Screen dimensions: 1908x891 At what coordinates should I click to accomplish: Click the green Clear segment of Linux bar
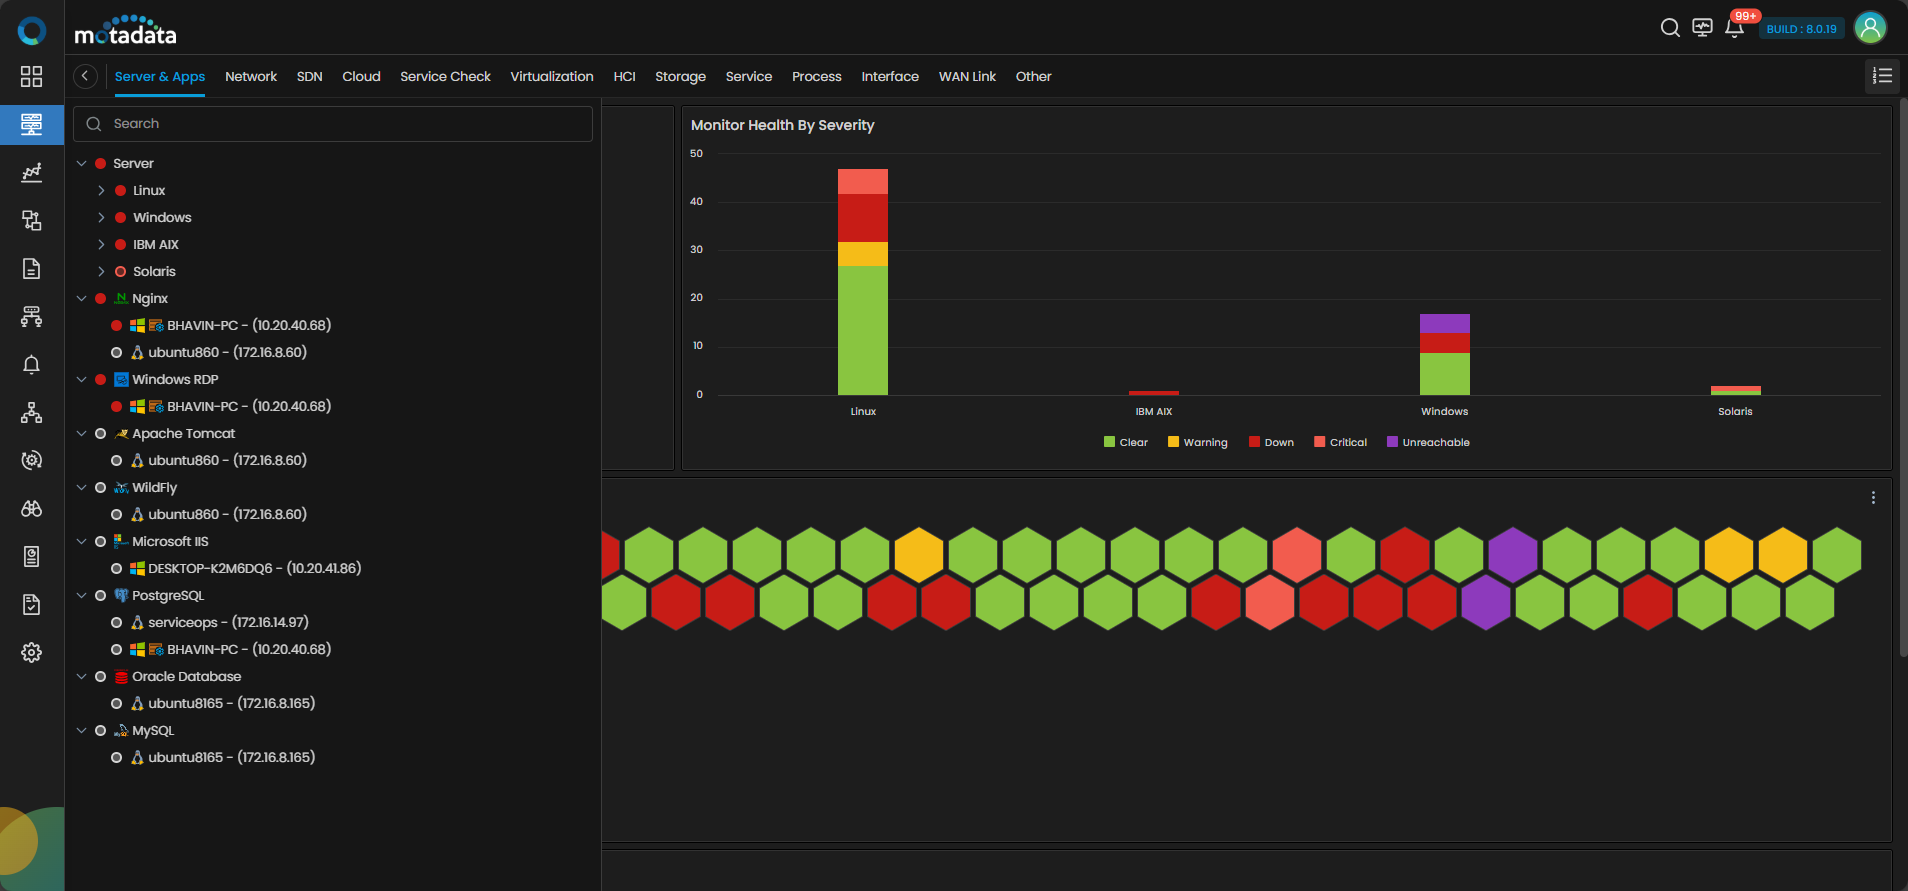tap(863, 330)
